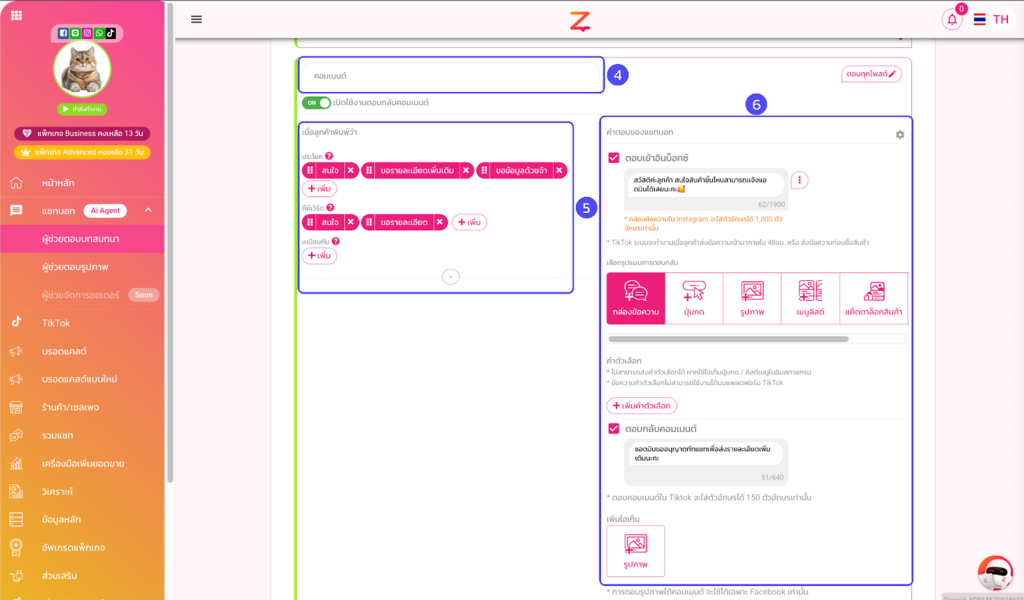Select the เมนูลิสต์ list menu reply format
Viewport: 1024px width, 600px height.
[x=810, y=299]
